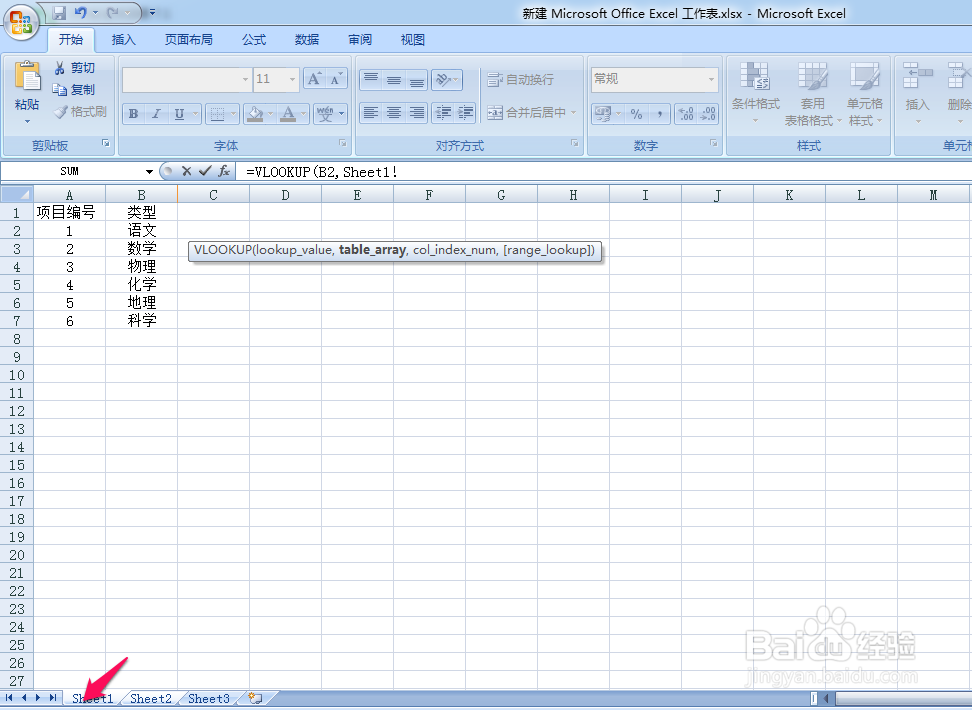The height and width of the screenshot is (710, 972).
Task: Increase decimal places
Action: [x=686, y=113]
